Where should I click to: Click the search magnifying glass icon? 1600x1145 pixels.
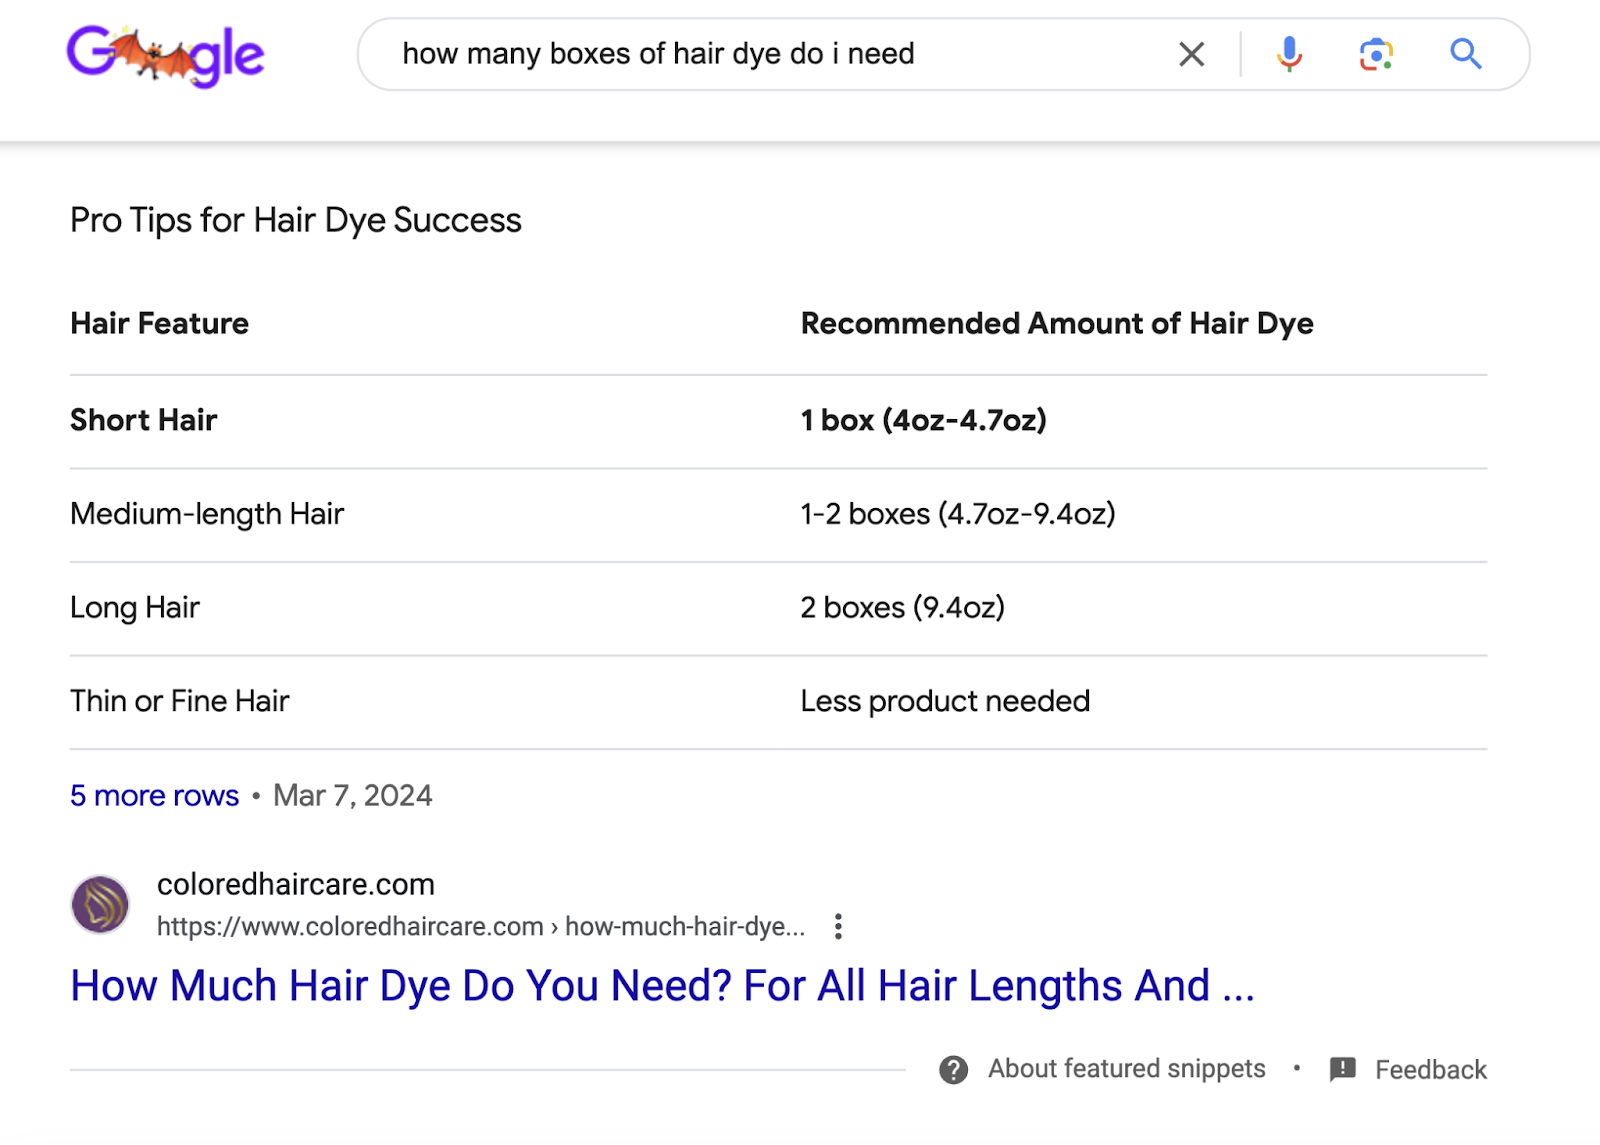(1465, 54)
